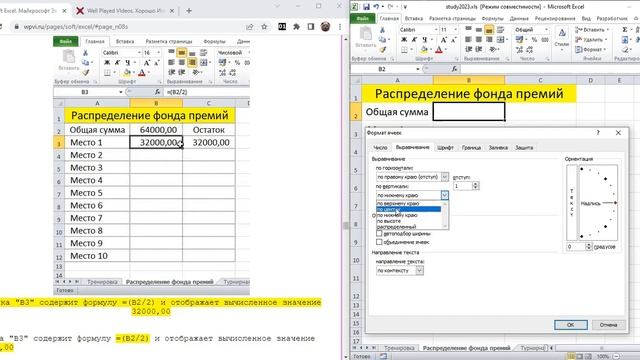Switch to Заливка tab in Format Cells dialog
Screen dimensions: 640x360
[498, 147]
